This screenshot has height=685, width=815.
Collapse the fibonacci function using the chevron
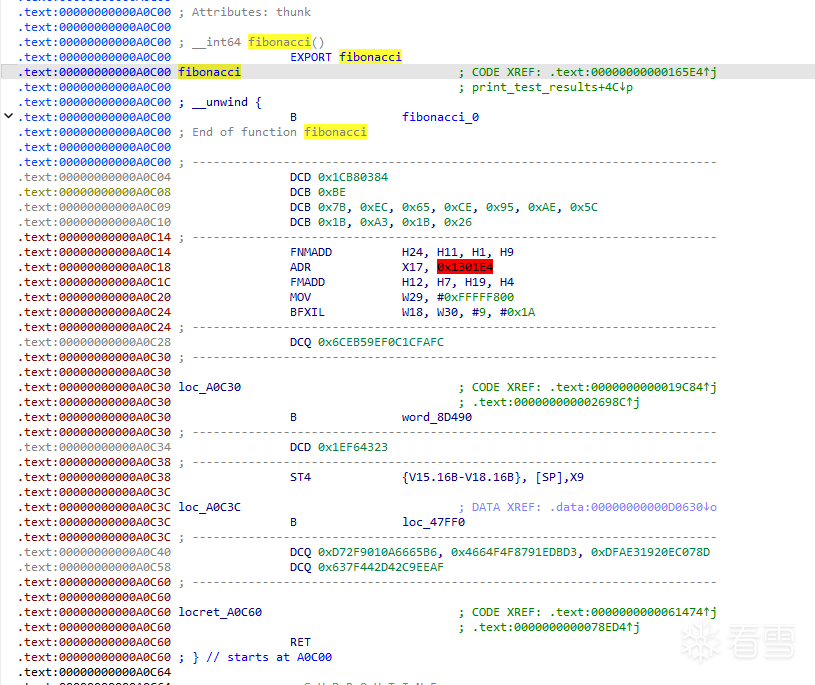coord(9,117)
